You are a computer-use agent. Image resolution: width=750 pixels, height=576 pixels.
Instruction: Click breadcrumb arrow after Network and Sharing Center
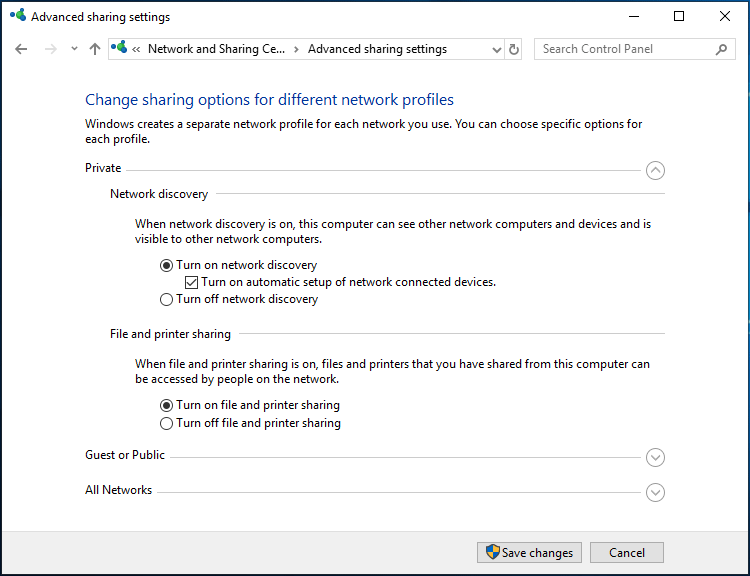297,49
